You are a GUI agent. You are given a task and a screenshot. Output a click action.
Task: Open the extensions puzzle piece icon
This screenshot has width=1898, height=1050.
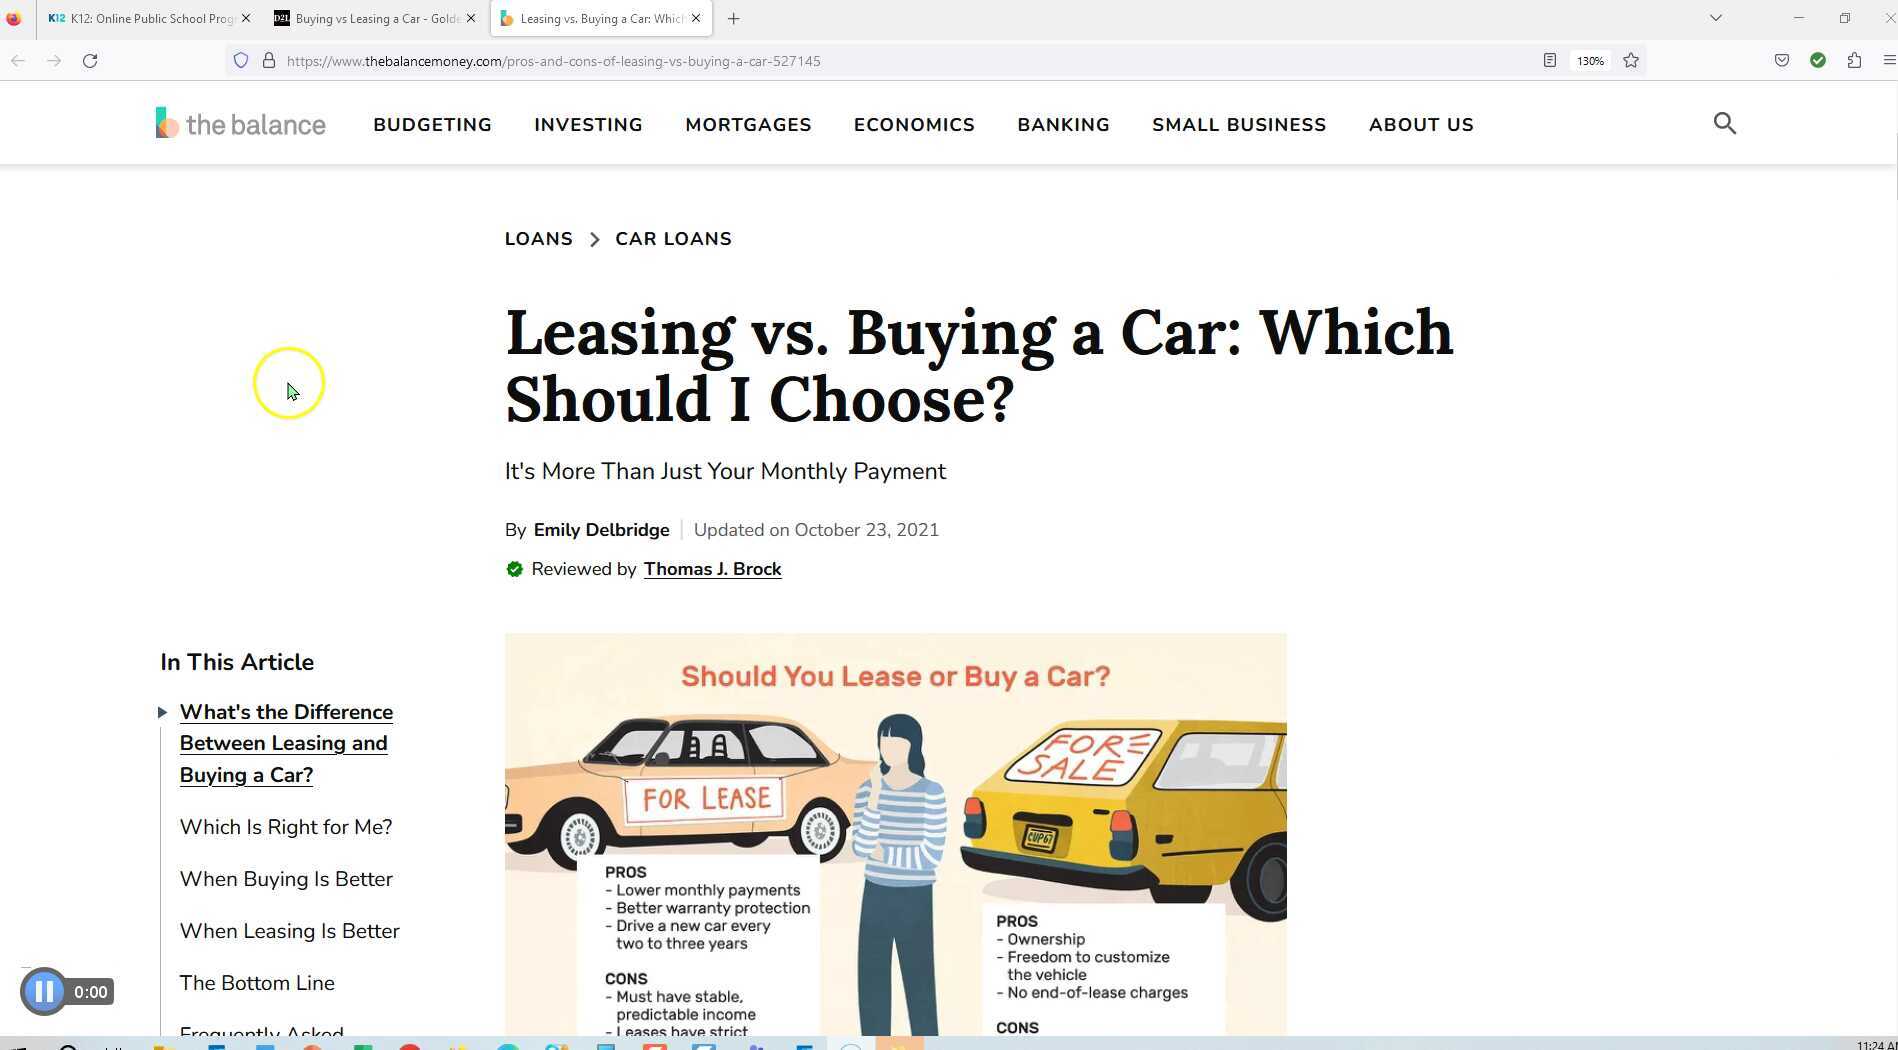(x=1855, y=60)
